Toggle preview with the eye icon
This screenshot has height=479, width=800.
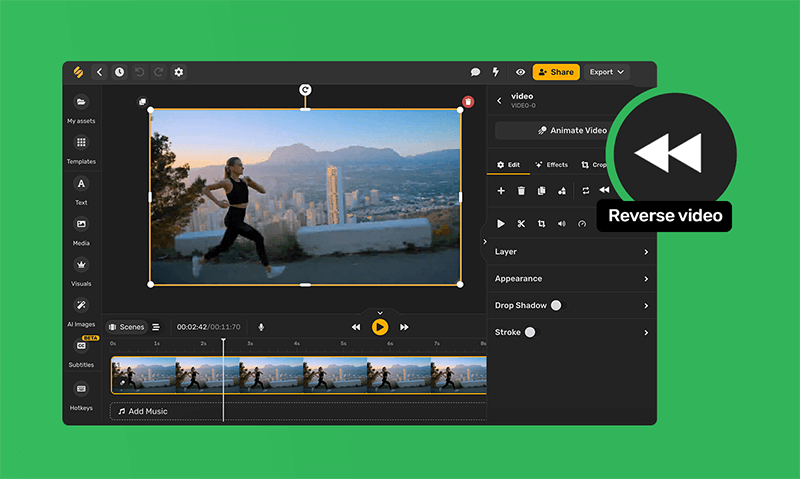pyautogui.click(x=520, y=72)
